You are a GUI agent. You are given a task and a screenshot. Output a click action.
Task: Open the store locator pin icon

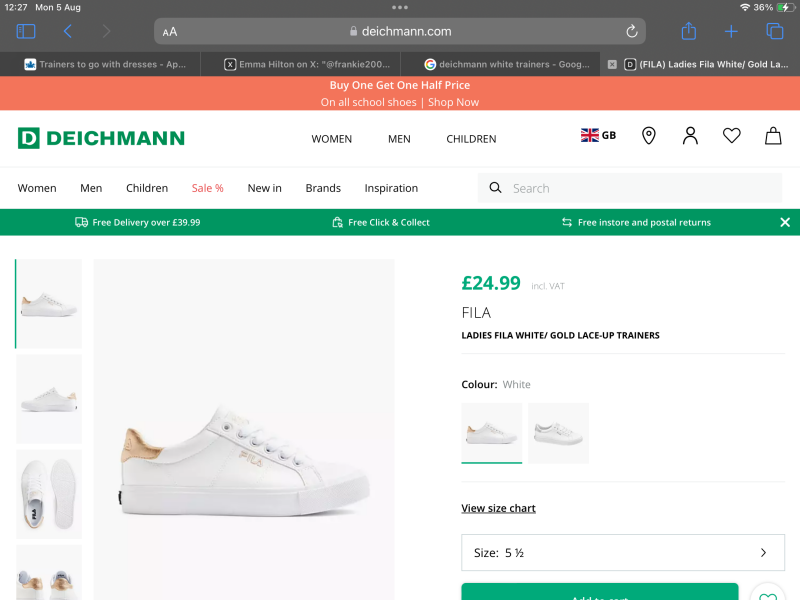click(x=648, y=136)
